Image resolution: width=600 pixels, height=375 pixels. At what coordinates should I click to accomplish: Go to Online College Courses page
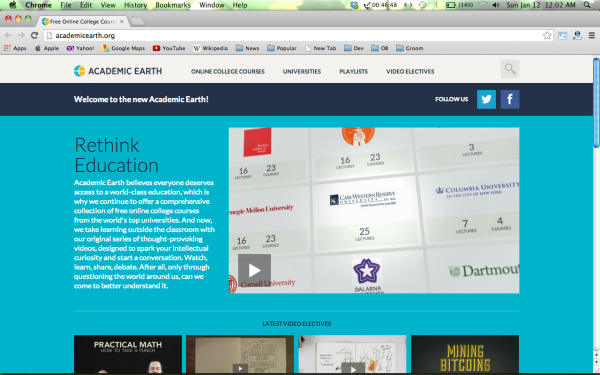[x=228, y=72]
